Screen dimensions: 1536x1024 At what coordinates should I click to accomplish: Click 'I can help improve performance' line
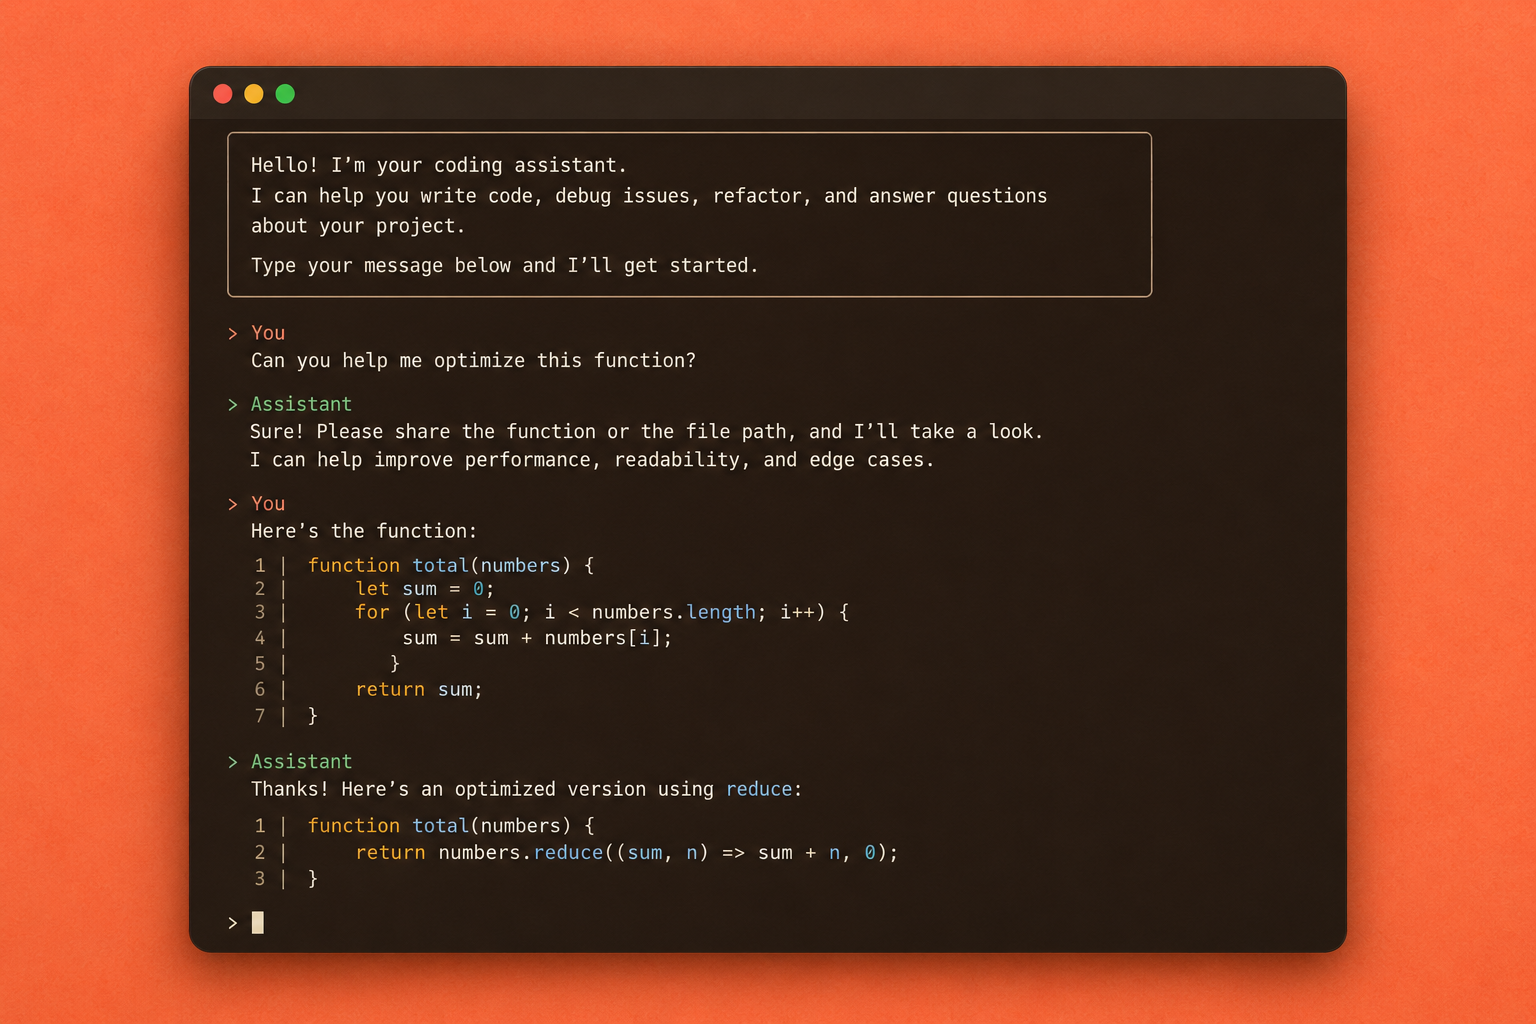pos(592,460)
